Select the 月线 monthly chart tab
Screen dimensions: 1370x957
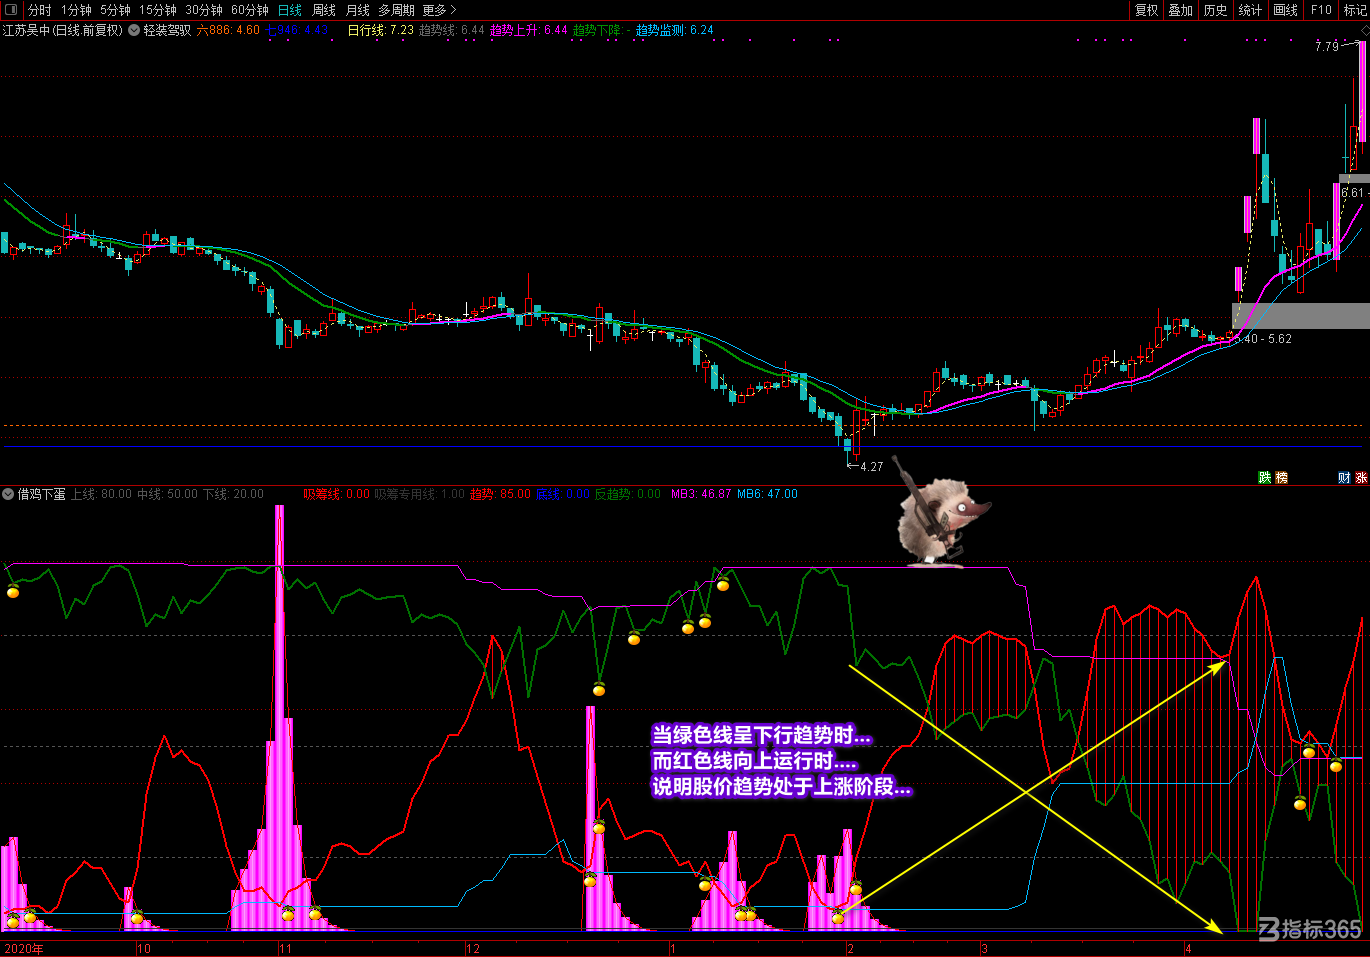pos(358,10)
